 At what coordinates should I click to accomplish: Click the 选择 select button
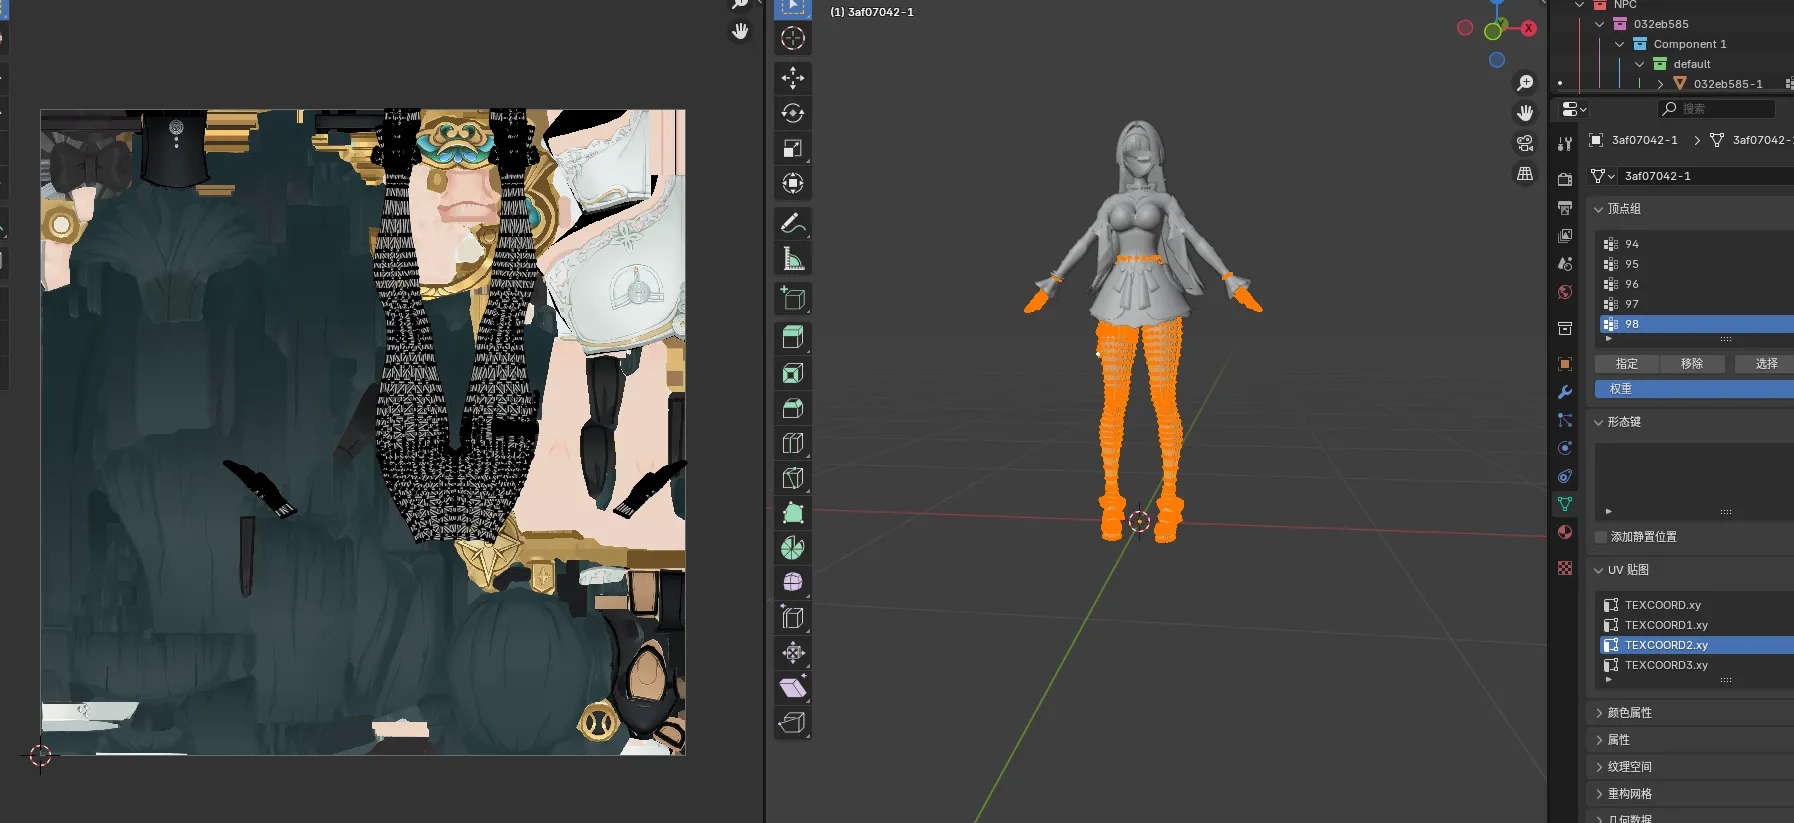click(1764, 364)
